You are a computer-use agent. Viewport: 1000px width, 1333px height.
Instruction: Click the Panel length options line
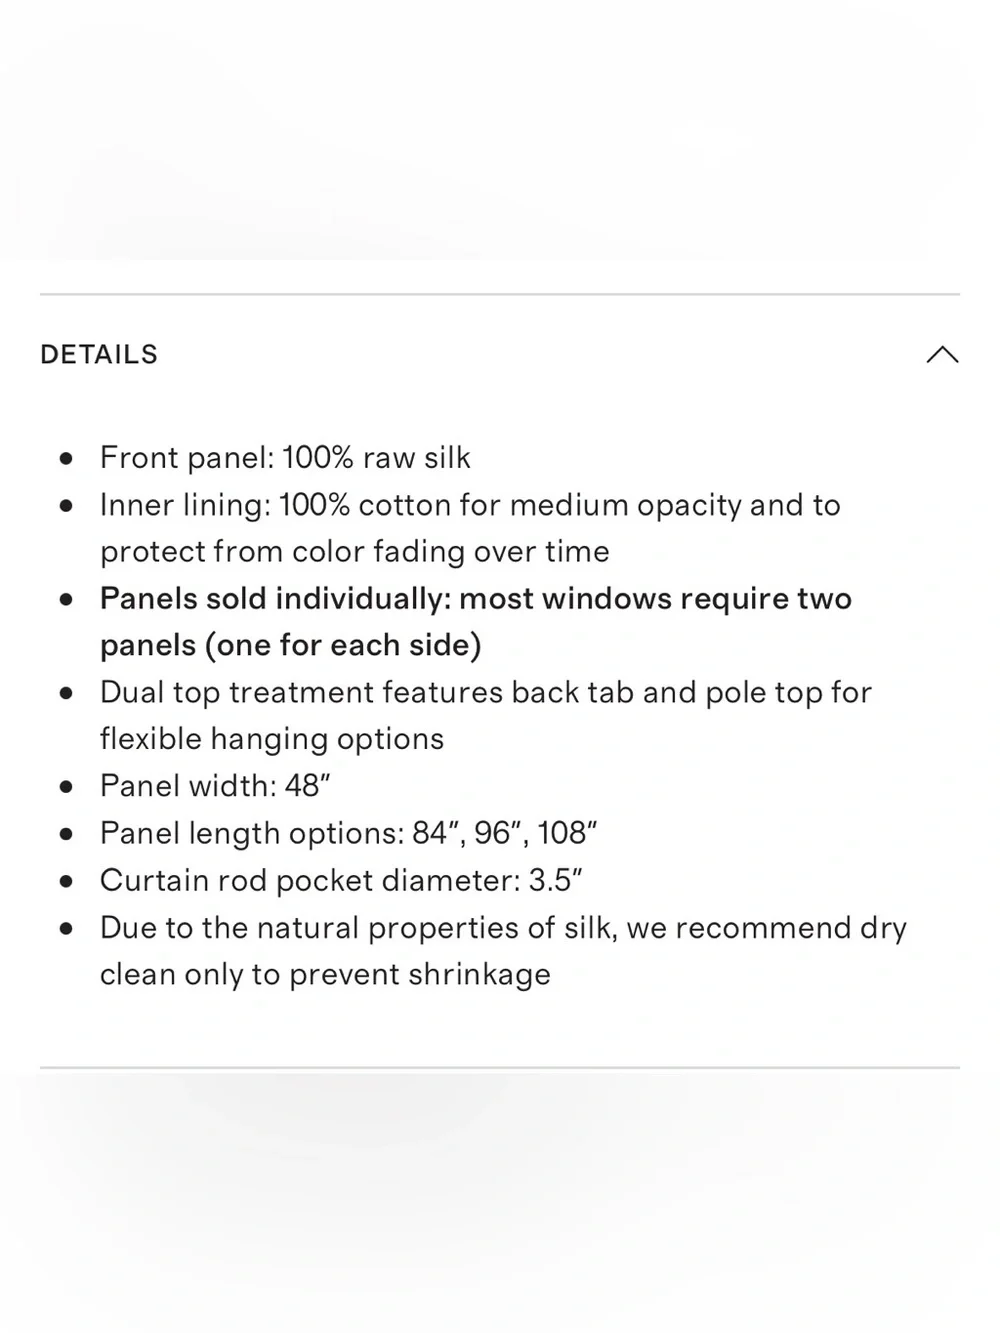coord(348,833)
